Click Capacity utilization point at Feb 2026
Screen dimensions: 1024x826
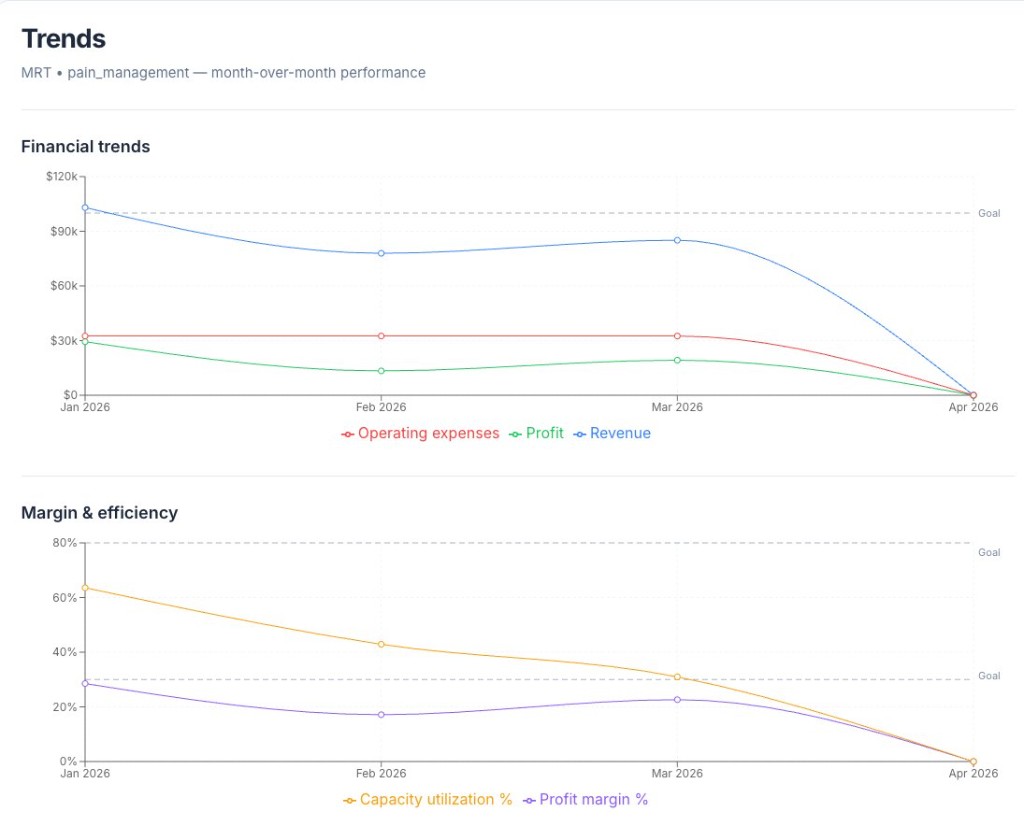tap(381, 644)
